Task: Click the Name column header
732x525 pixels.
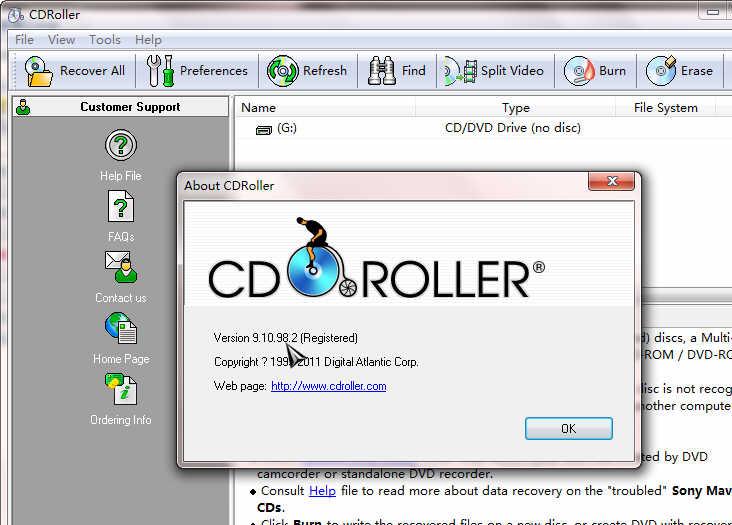Action: [x=327, y=108]
